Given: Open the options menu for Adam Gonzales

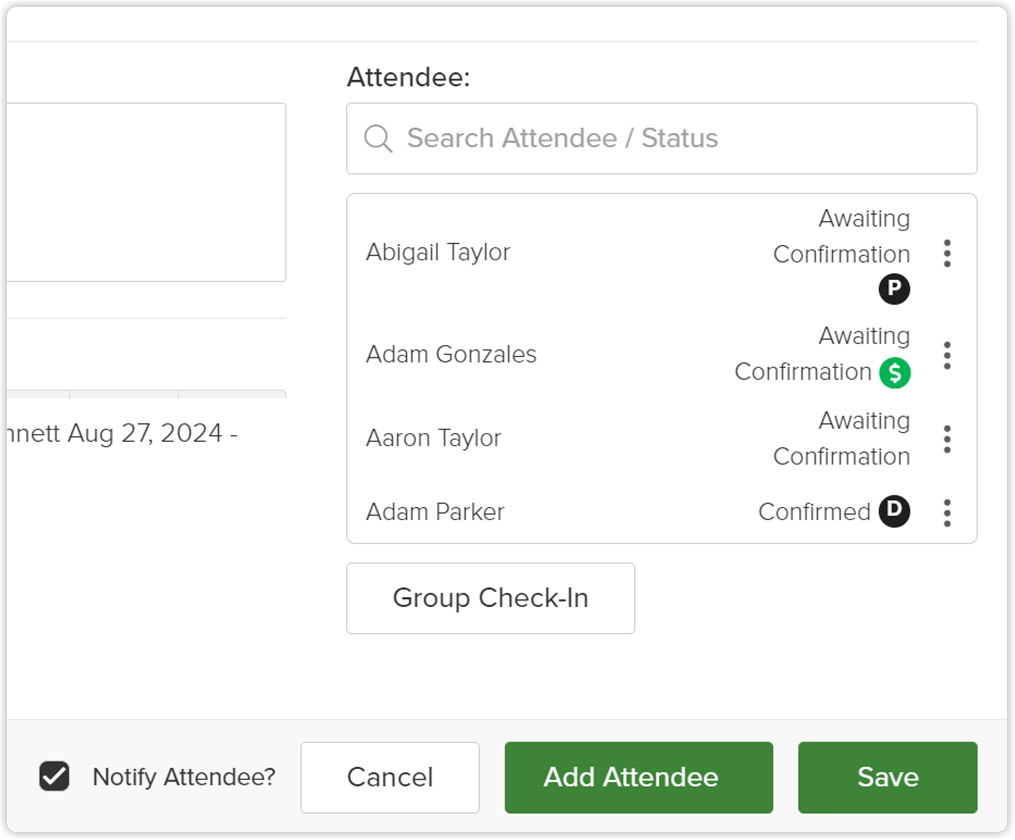Looking at the screenshot, I should coord(947,355).
